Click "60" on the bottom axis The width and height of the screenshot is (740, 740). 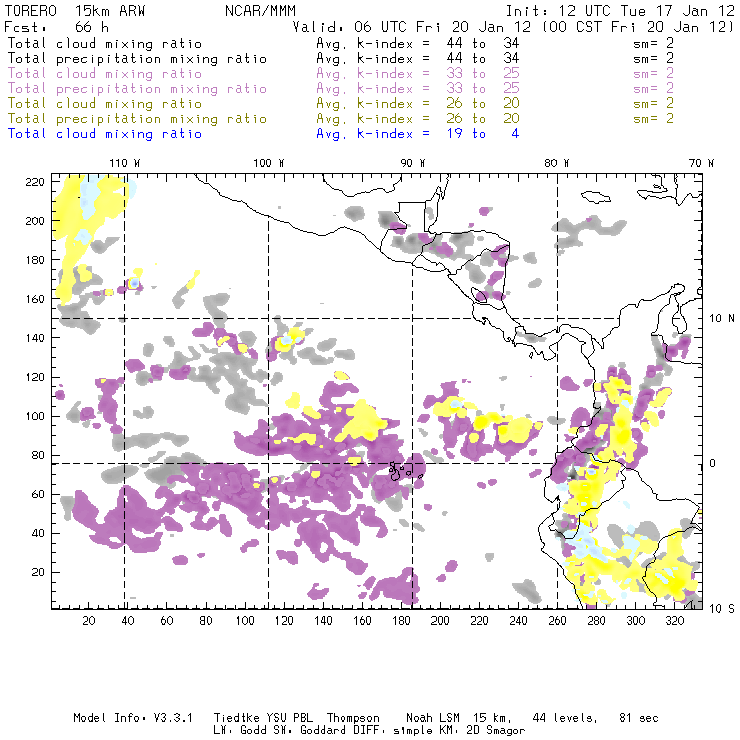[167, 621]
